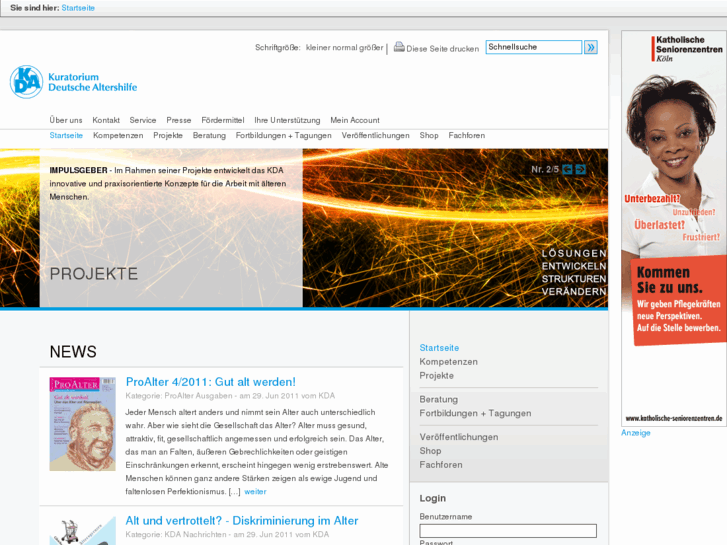
Task: Select Projekte in the main navigation bar
Action: tap(168, 135)
